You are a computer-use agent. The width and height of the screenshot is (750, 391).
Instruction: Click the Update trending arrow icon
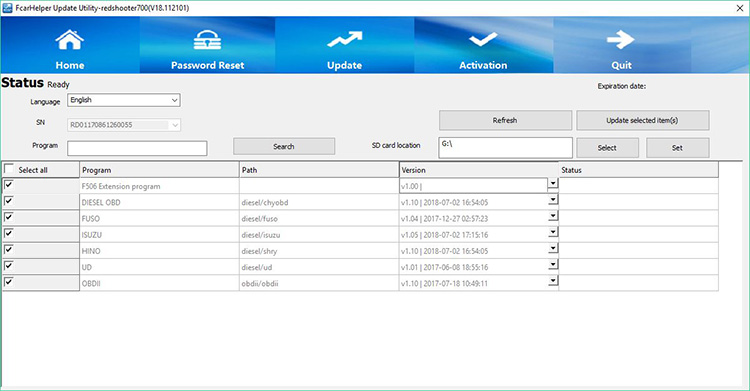(344, 40)
